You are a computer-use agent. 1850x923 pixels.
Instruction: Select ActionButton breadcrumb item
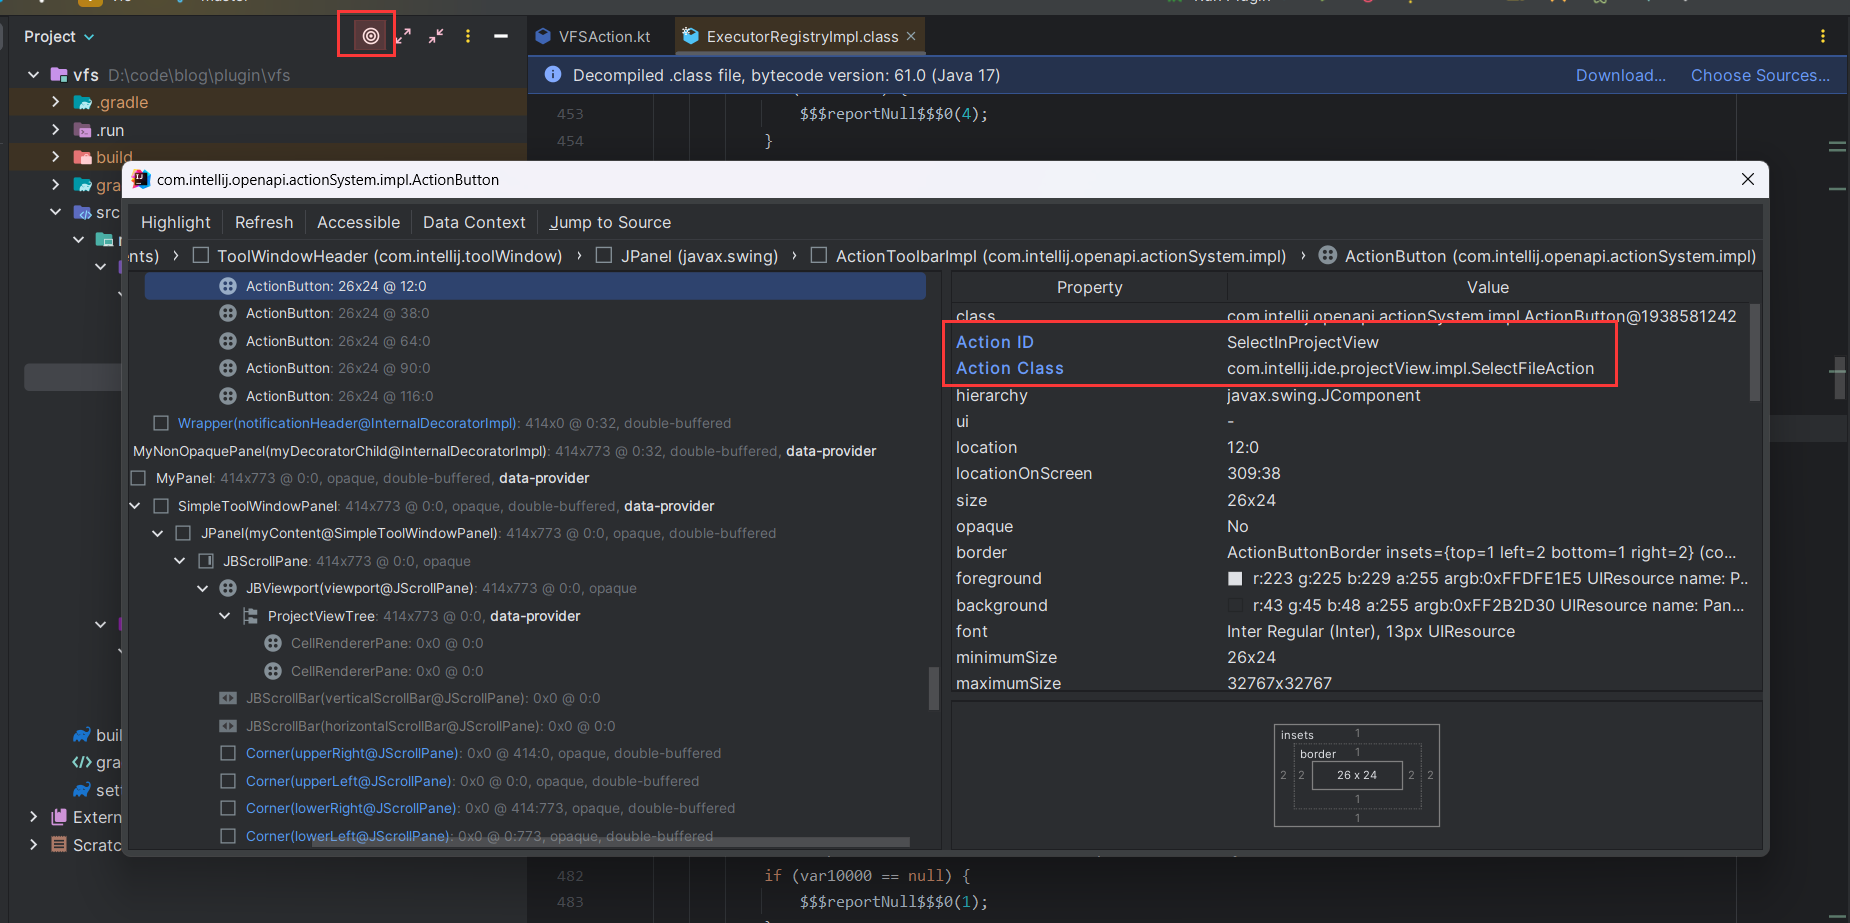point(1538,256)
